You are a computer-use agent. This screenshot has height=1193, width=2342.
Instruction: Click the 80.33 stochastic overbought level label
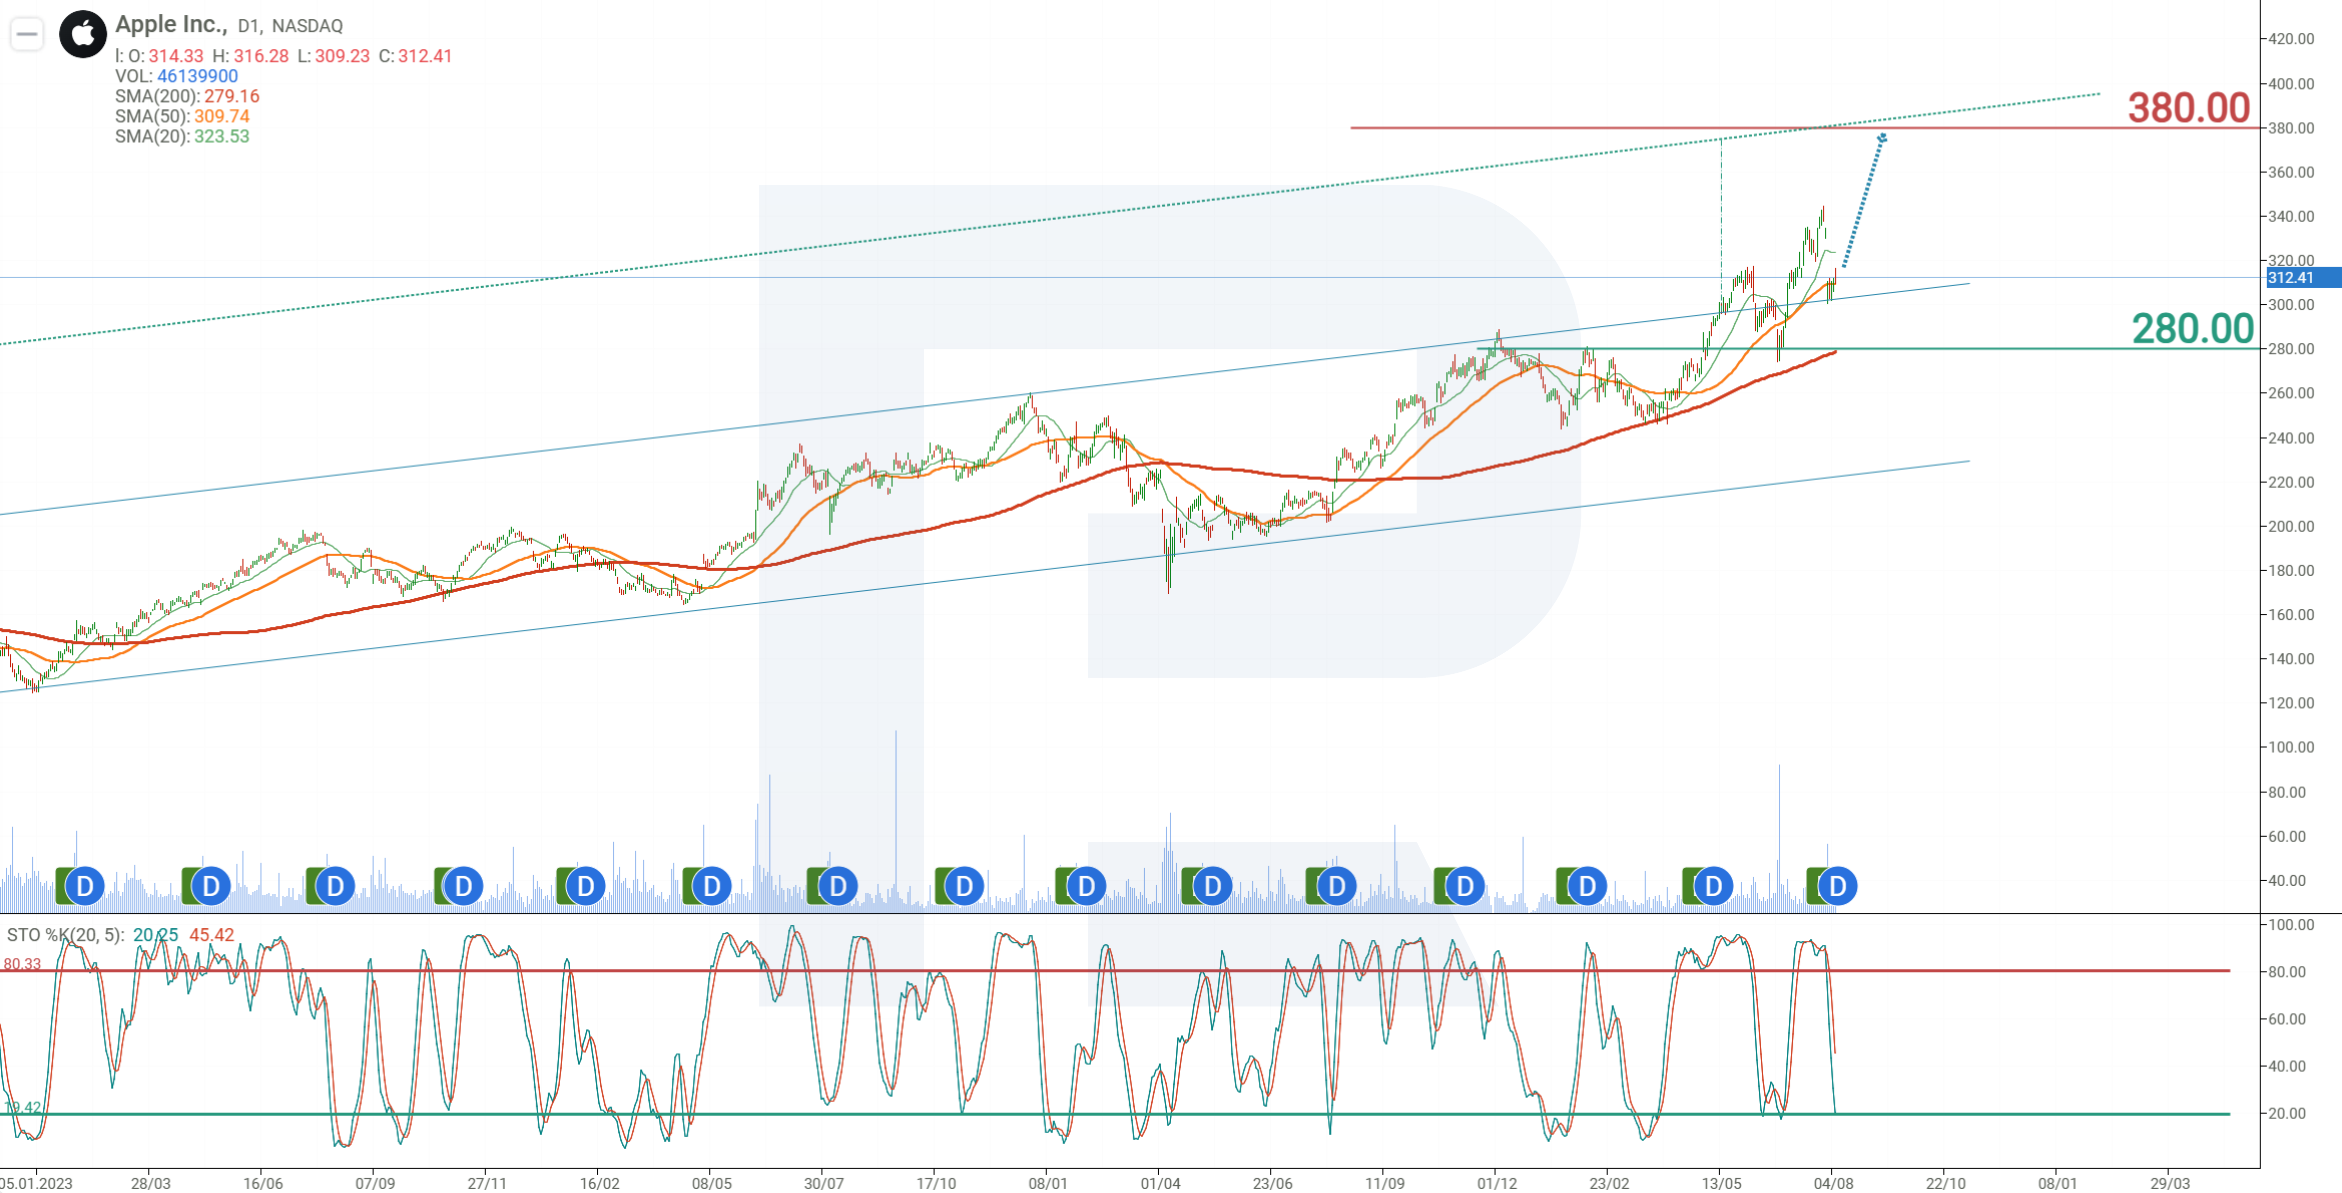(x=22, y=964)
